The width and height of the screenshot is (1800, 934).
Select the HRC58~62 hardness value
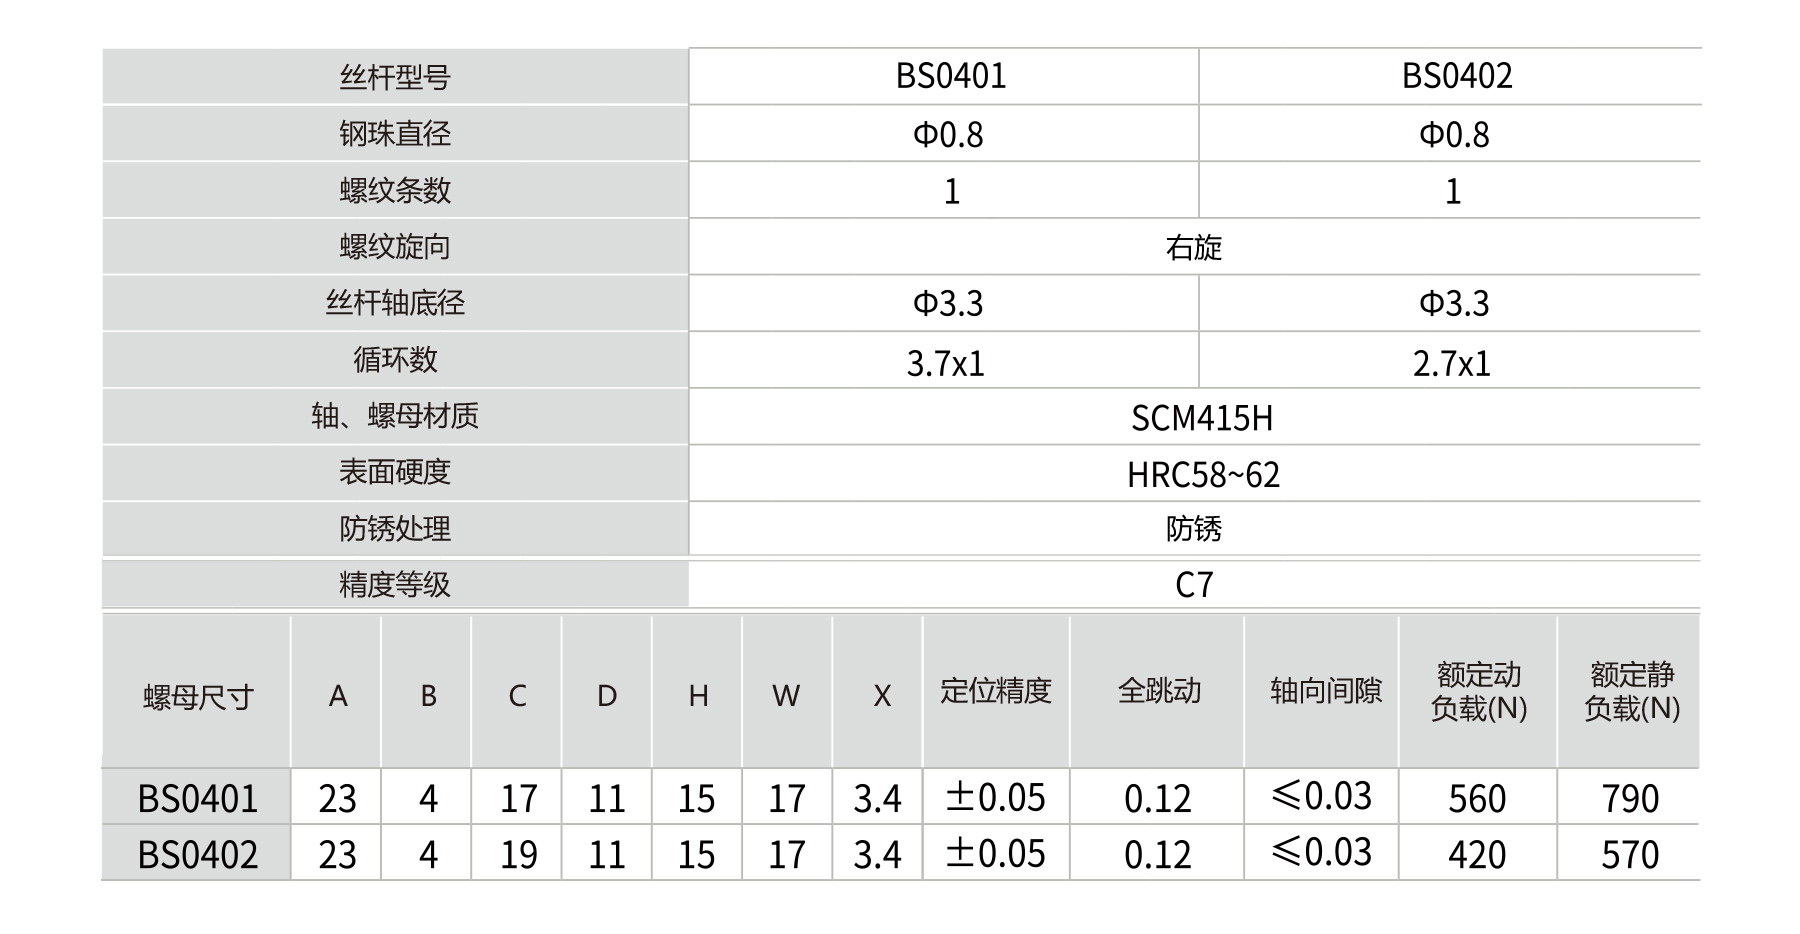1203,474
